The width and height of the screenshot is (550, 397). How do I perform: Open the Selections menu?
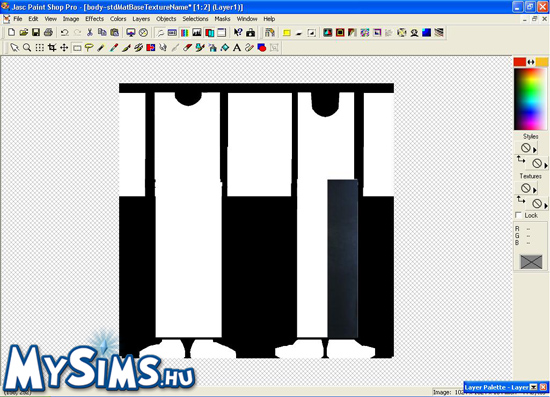195,19
